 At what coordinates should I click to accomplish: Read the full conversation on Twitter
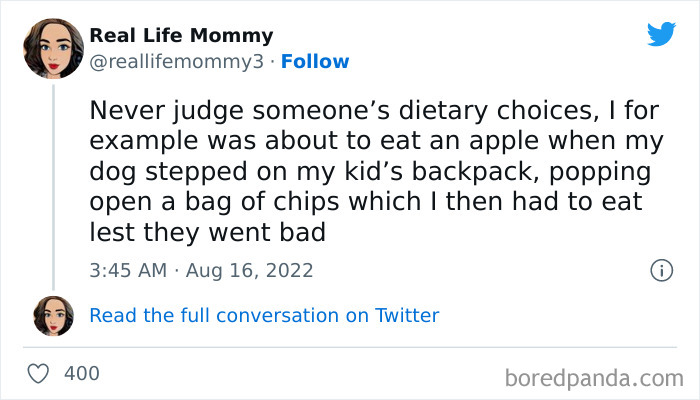[264, 316]
